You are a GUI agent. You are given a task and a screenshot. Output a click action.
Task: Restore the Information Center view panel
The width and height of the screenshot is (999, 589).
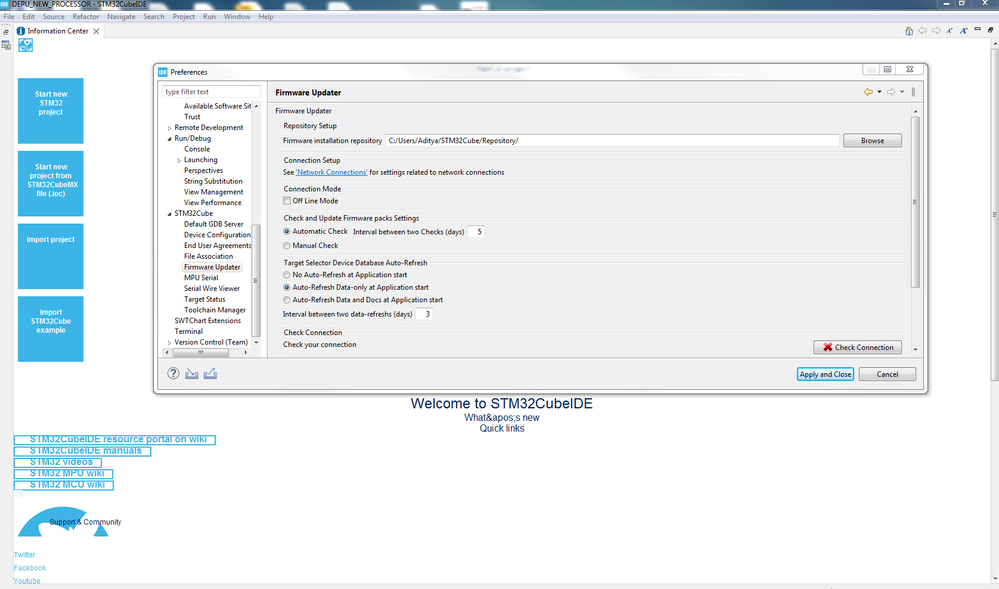tap(990, 29)
